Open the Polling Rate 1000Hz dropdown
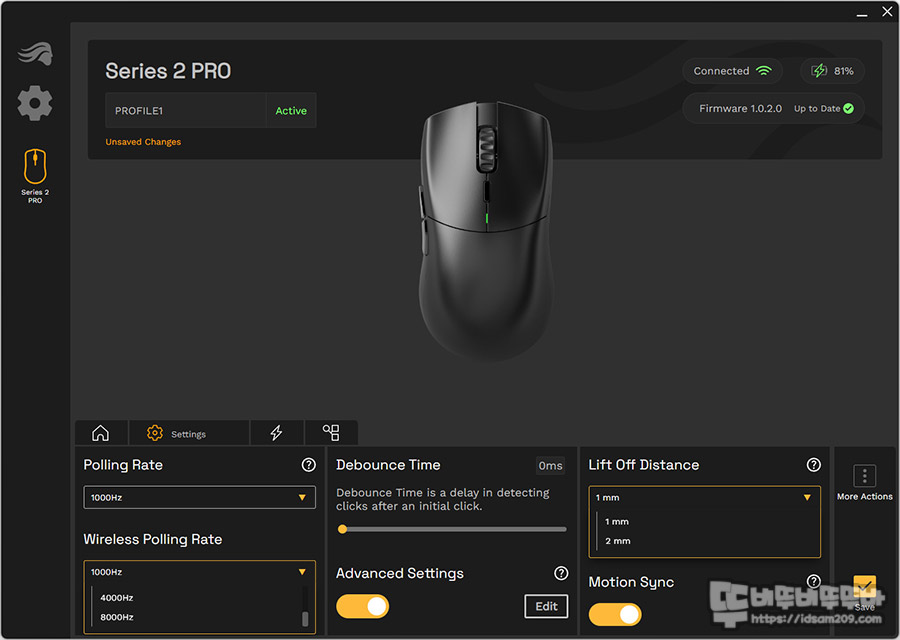 199,498
